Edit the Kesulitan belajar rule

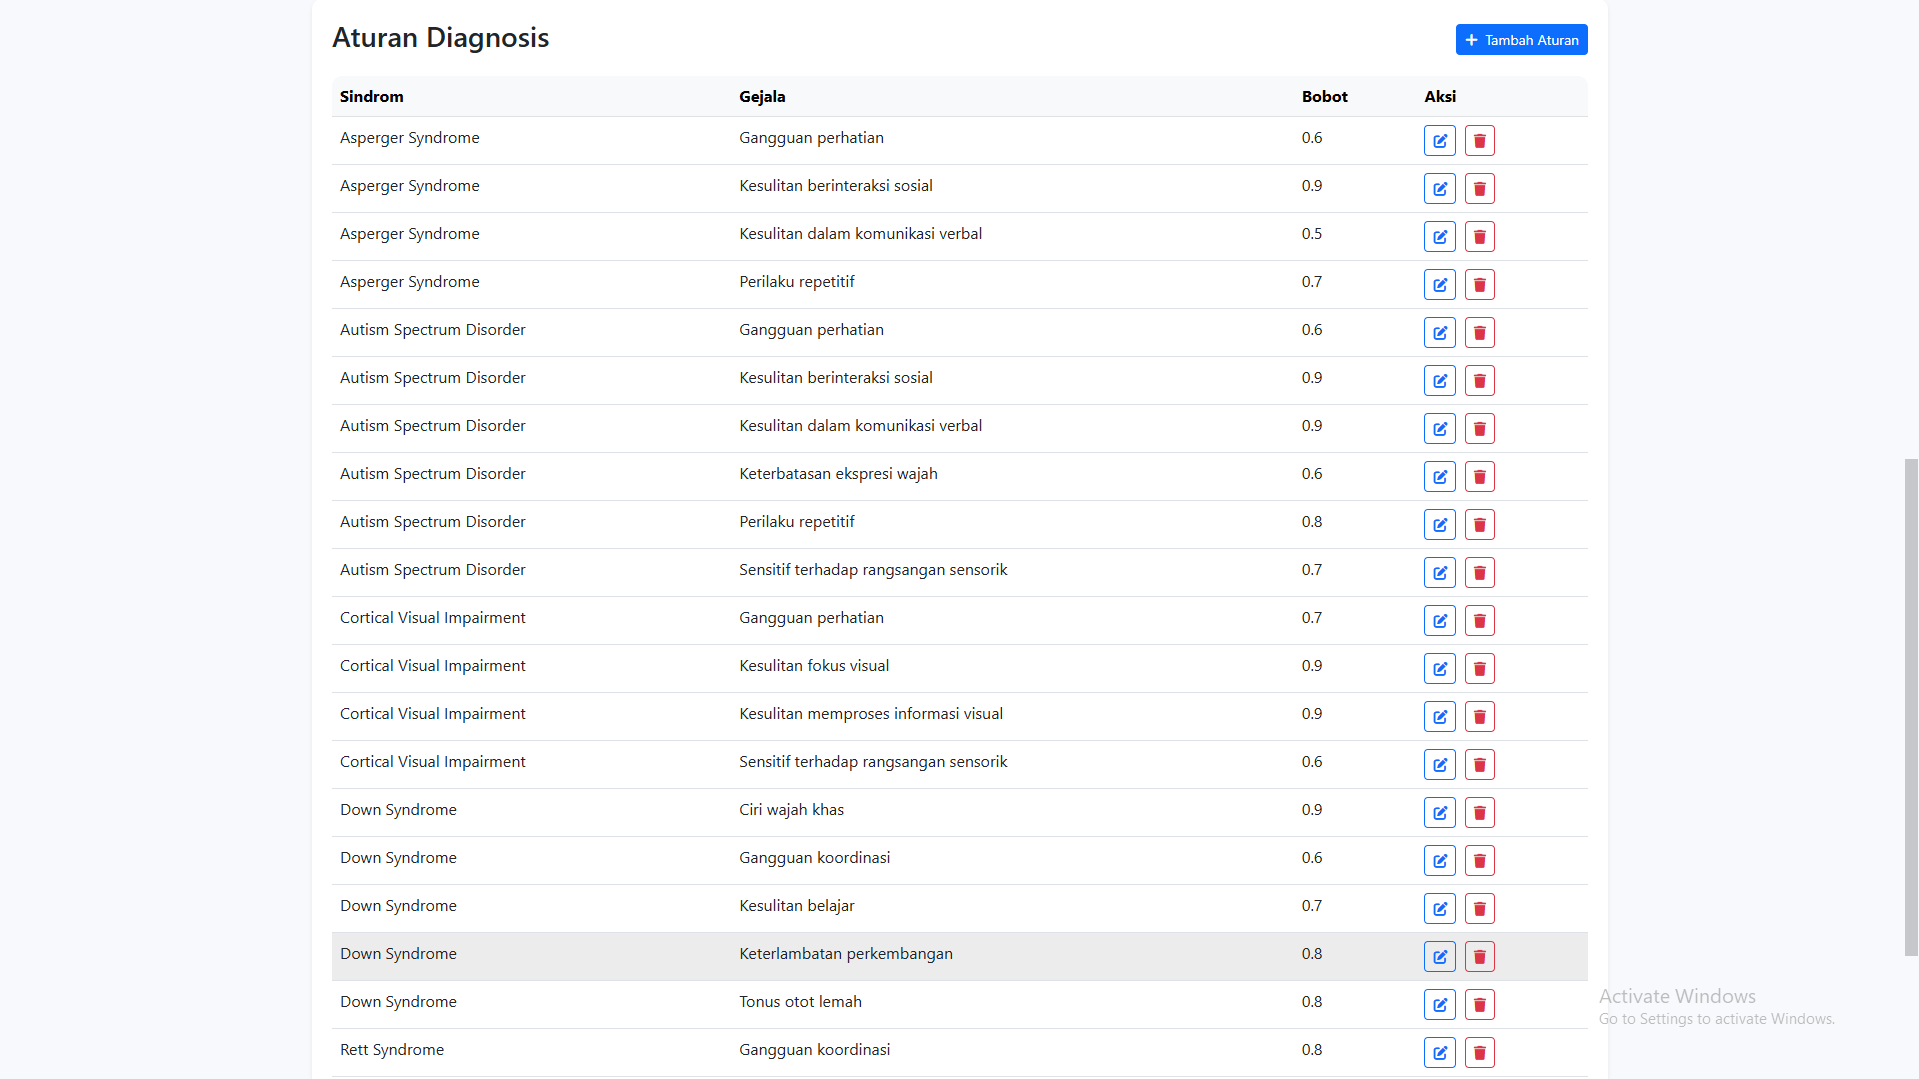(1440, 909)
